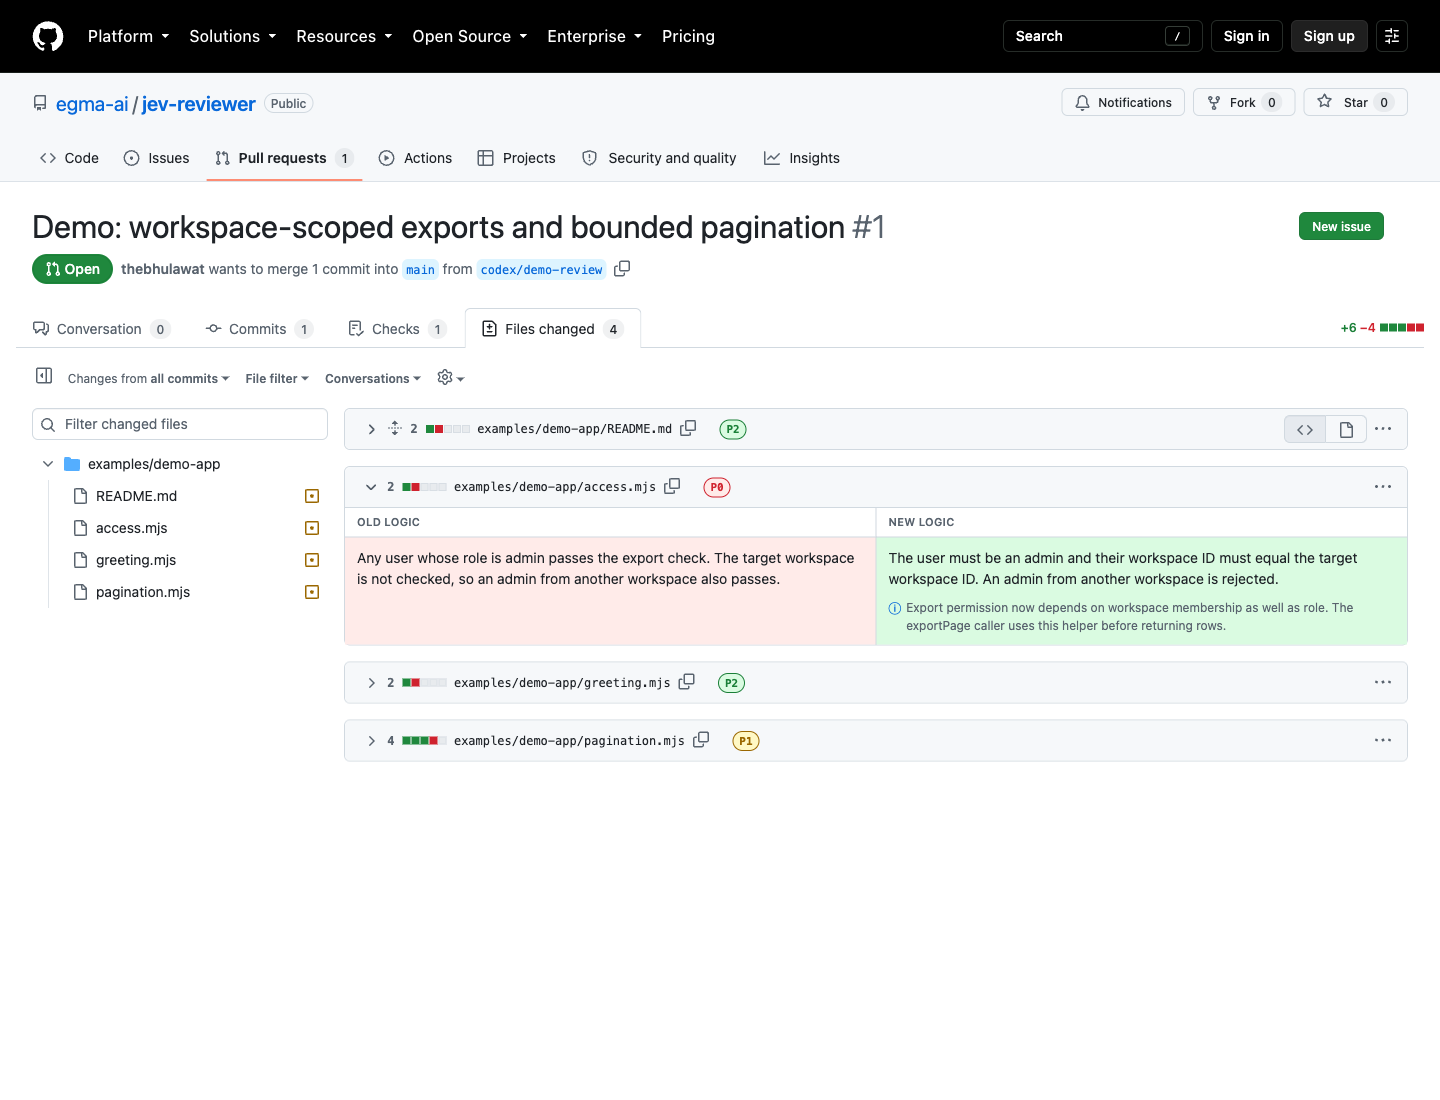The height and width of the screenshot is (1100, 1440).
Task: Open Platform menu in header
Action: coord(129,36)
